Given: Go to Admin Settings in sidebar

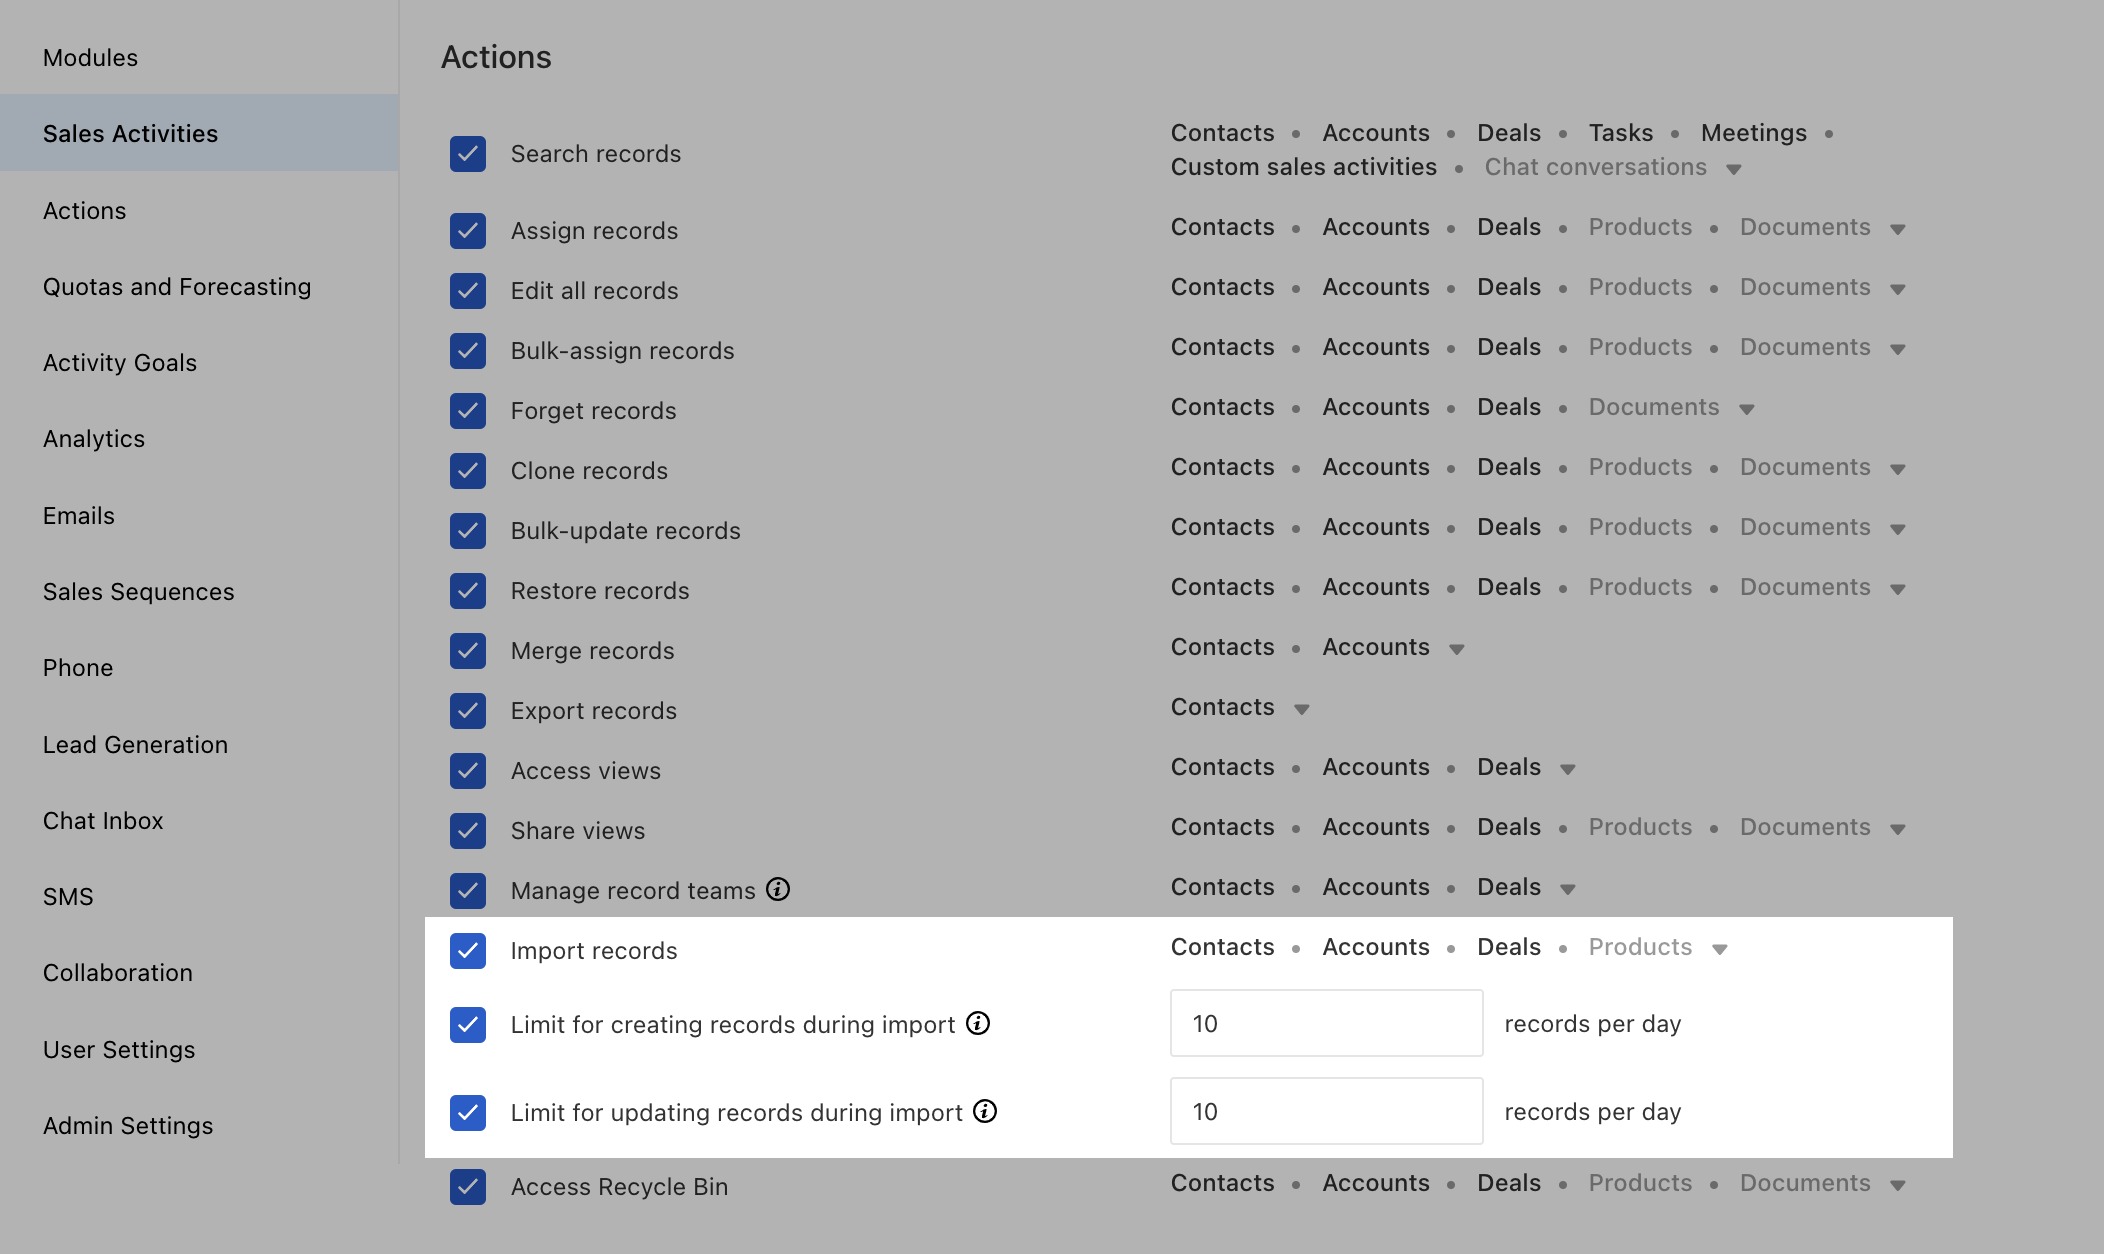Looking at the screenshot, I should [x=128, y=1126].
